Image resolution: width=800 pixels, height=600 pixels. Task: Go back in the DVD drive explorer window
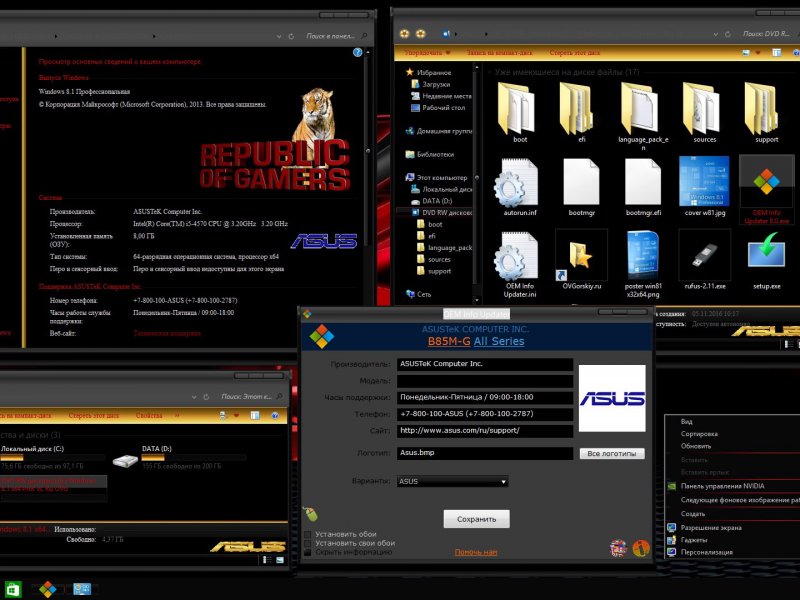pos(404,34)
